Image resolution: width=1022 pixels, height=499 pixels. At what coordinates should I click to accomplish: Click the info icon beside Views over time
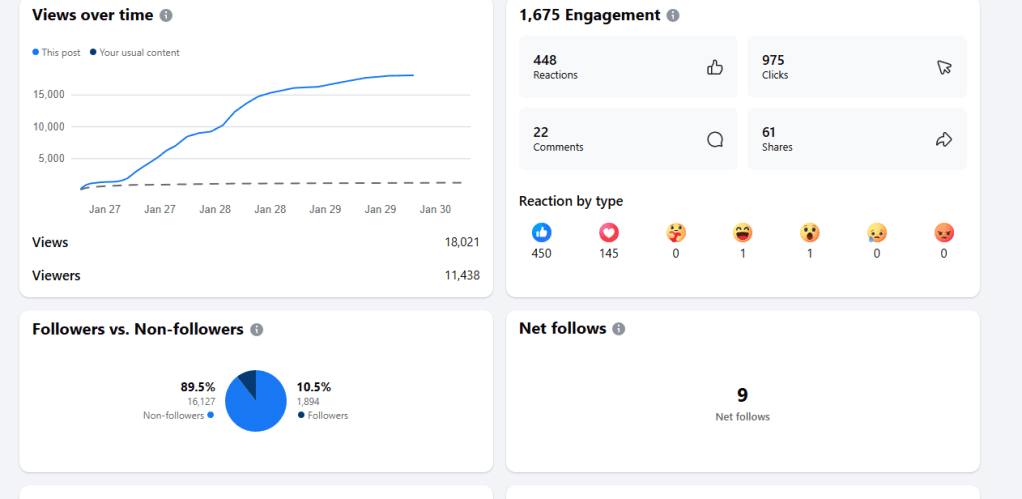[x=166, y=15]
